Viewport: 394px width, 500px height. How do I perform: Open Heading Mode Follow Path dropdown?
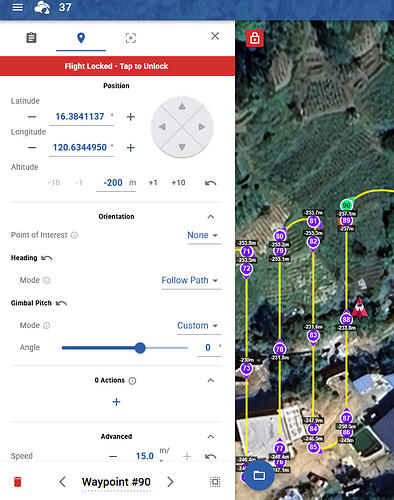[191, 280]
